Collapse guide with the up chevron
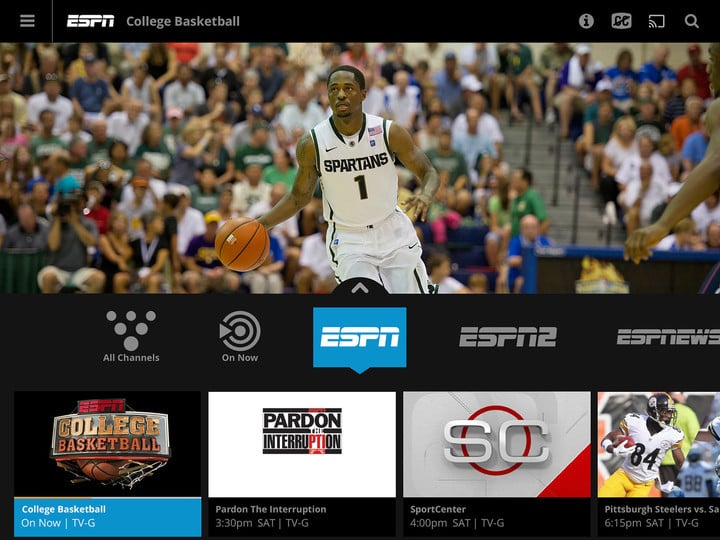 pos(360,287)
